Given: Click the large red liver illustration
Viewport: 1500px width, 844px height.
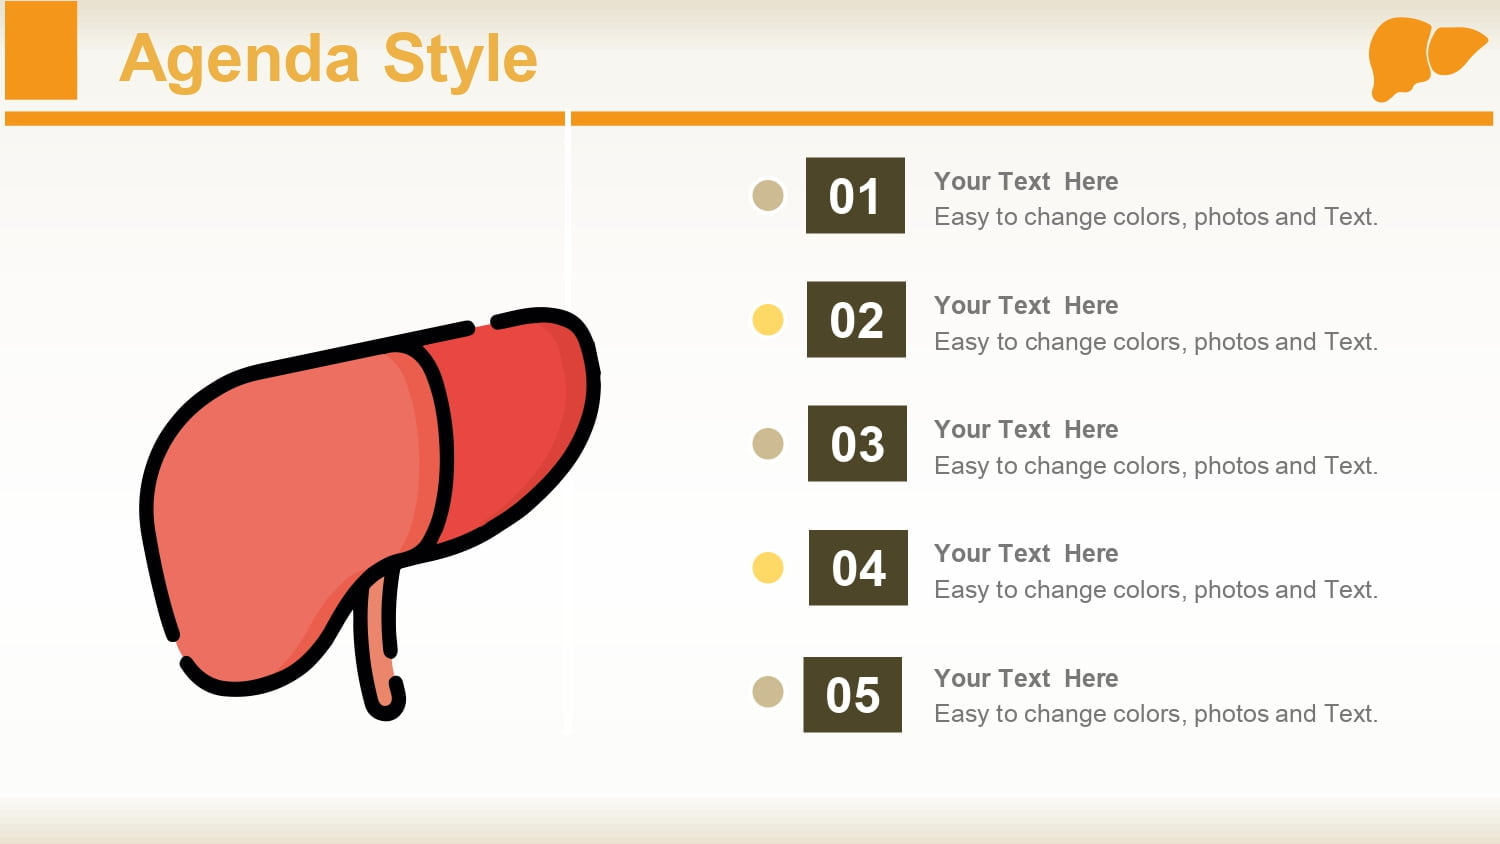Looking at the screenshot, I should coord(370,513).
